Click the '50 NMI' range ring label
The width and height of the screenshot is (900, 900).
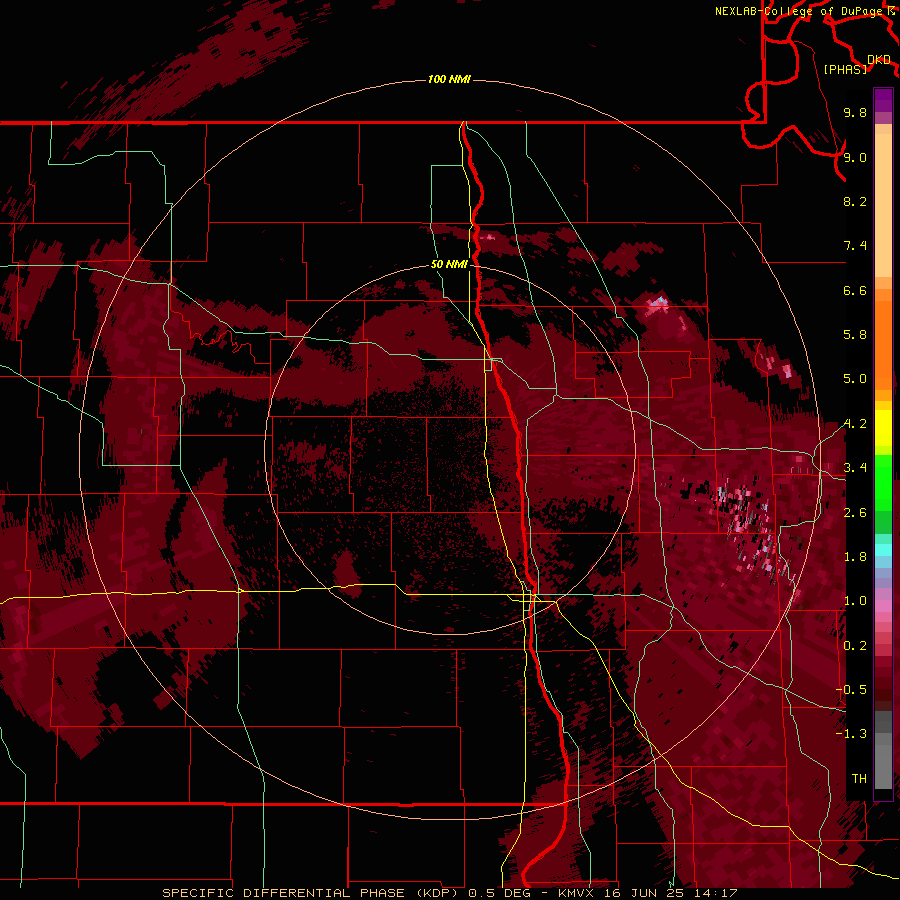click(449, 264)
